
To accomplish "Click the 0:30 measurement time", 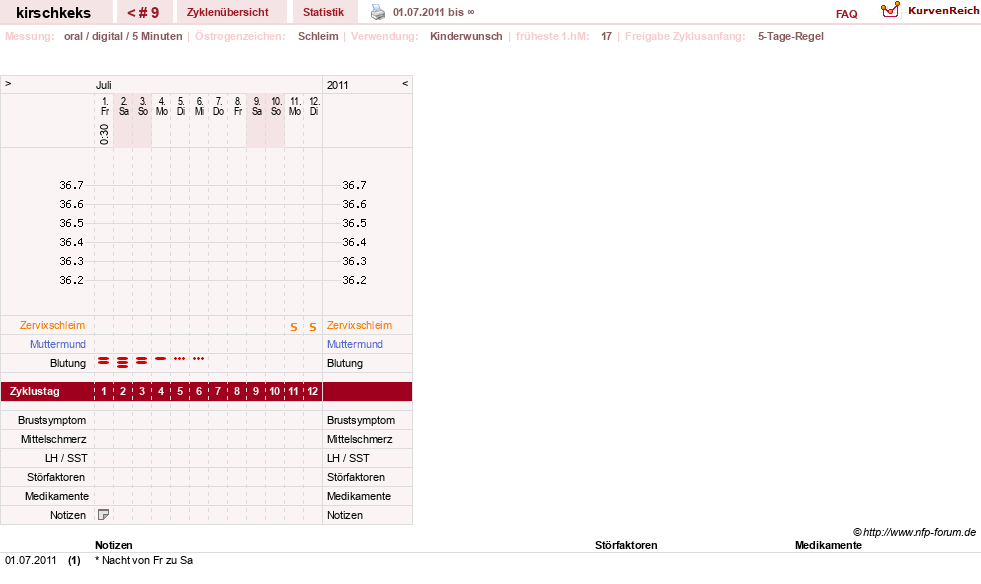I will (104, 134).
